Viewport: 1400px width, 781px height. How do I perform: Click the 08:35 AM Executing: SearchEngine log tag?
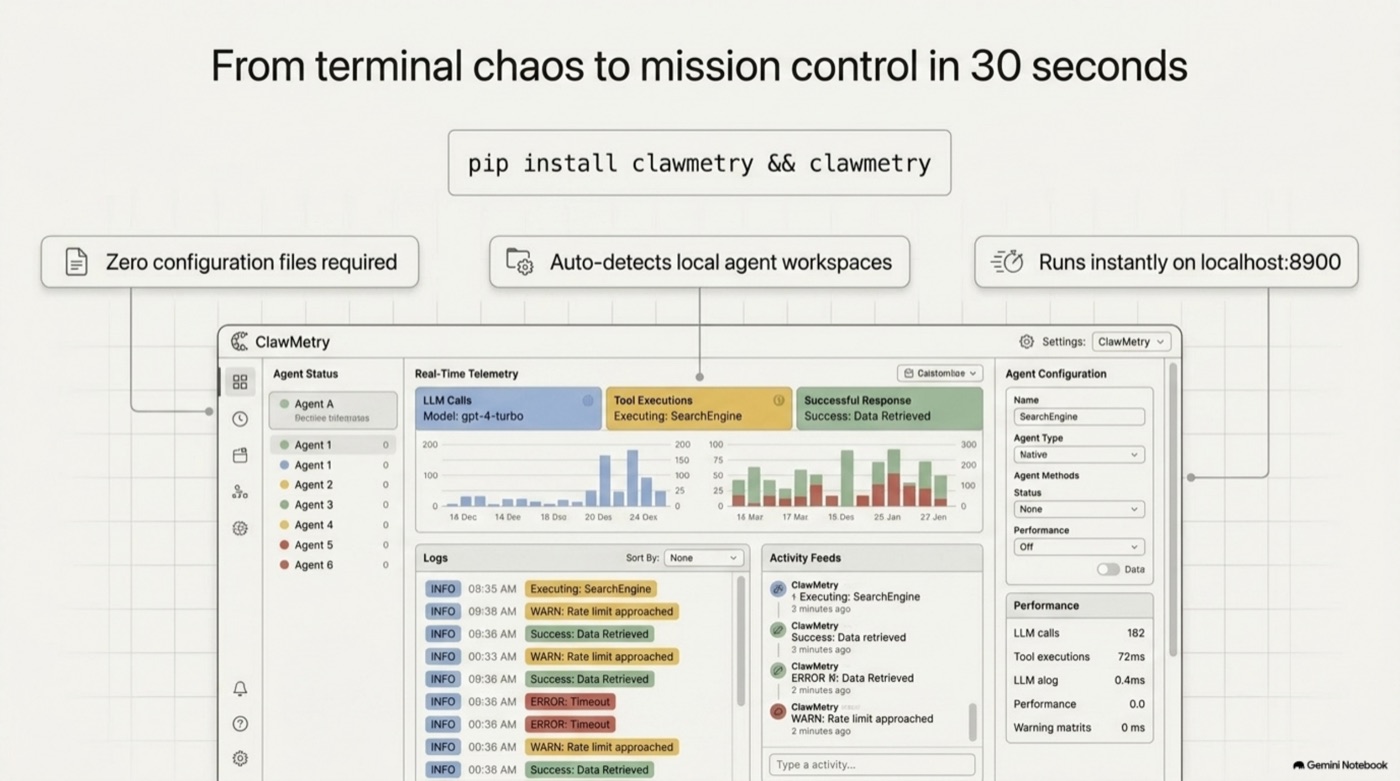point(591,589)
